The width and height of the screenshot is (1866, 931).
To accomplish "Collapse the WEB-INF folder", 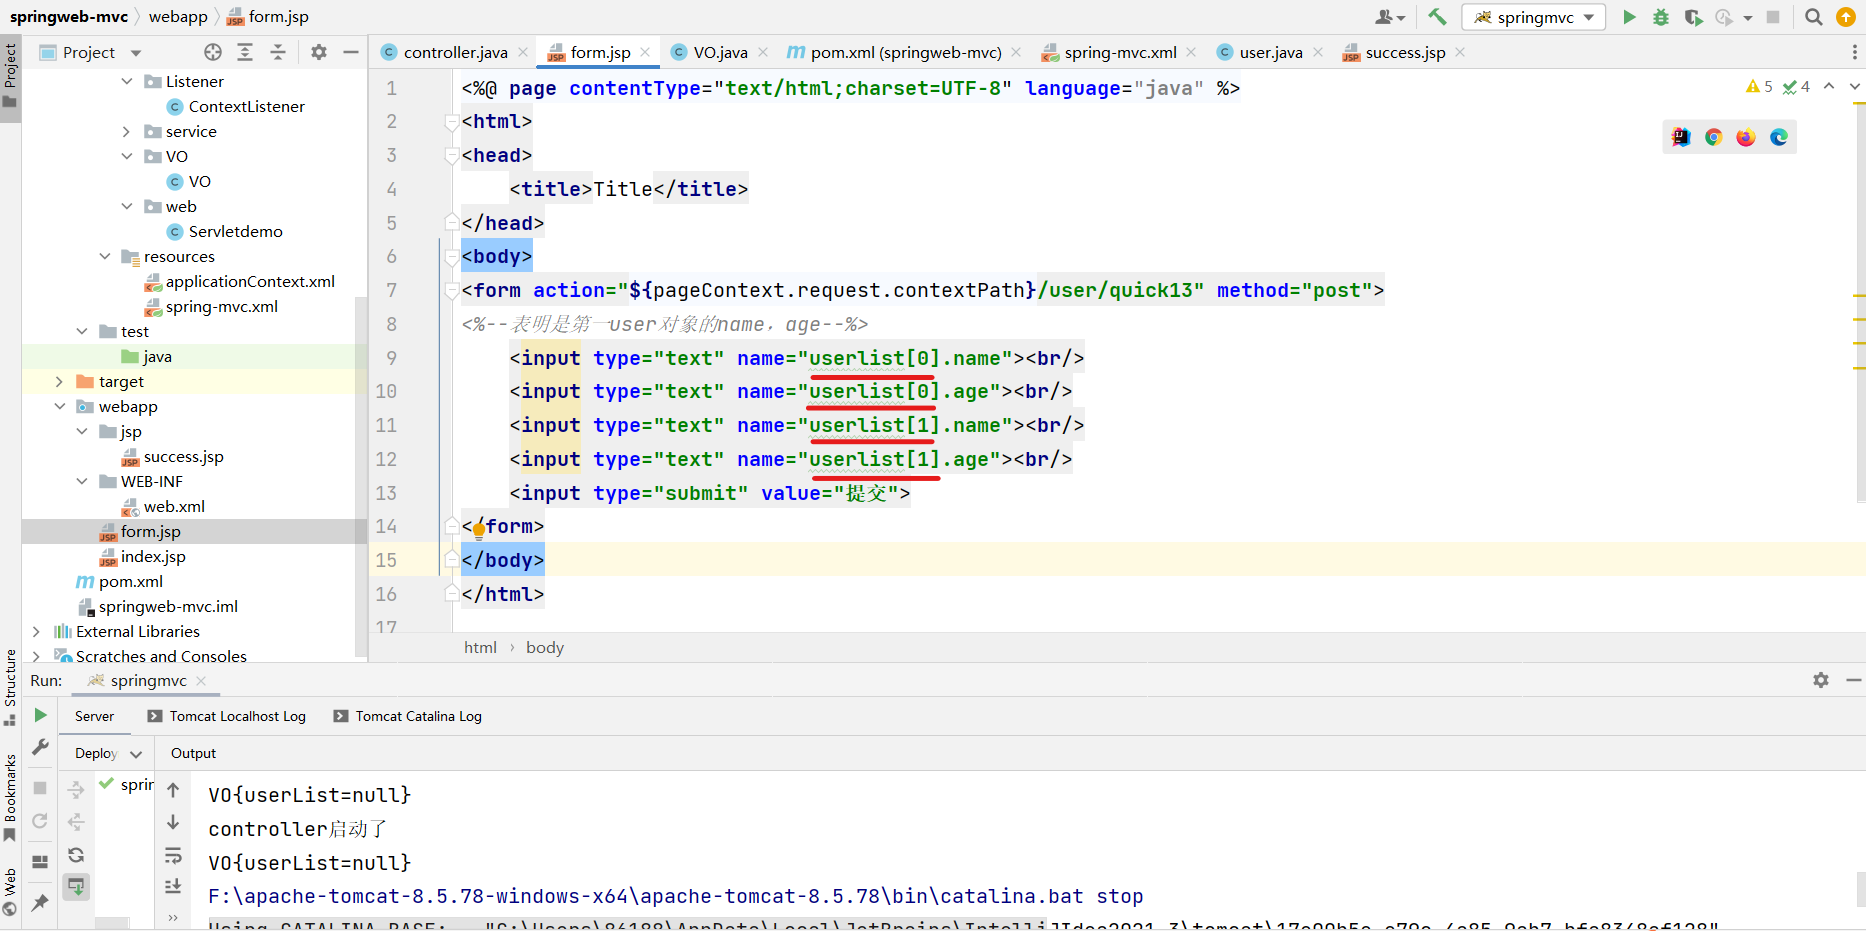I will (x=82, y=481).
